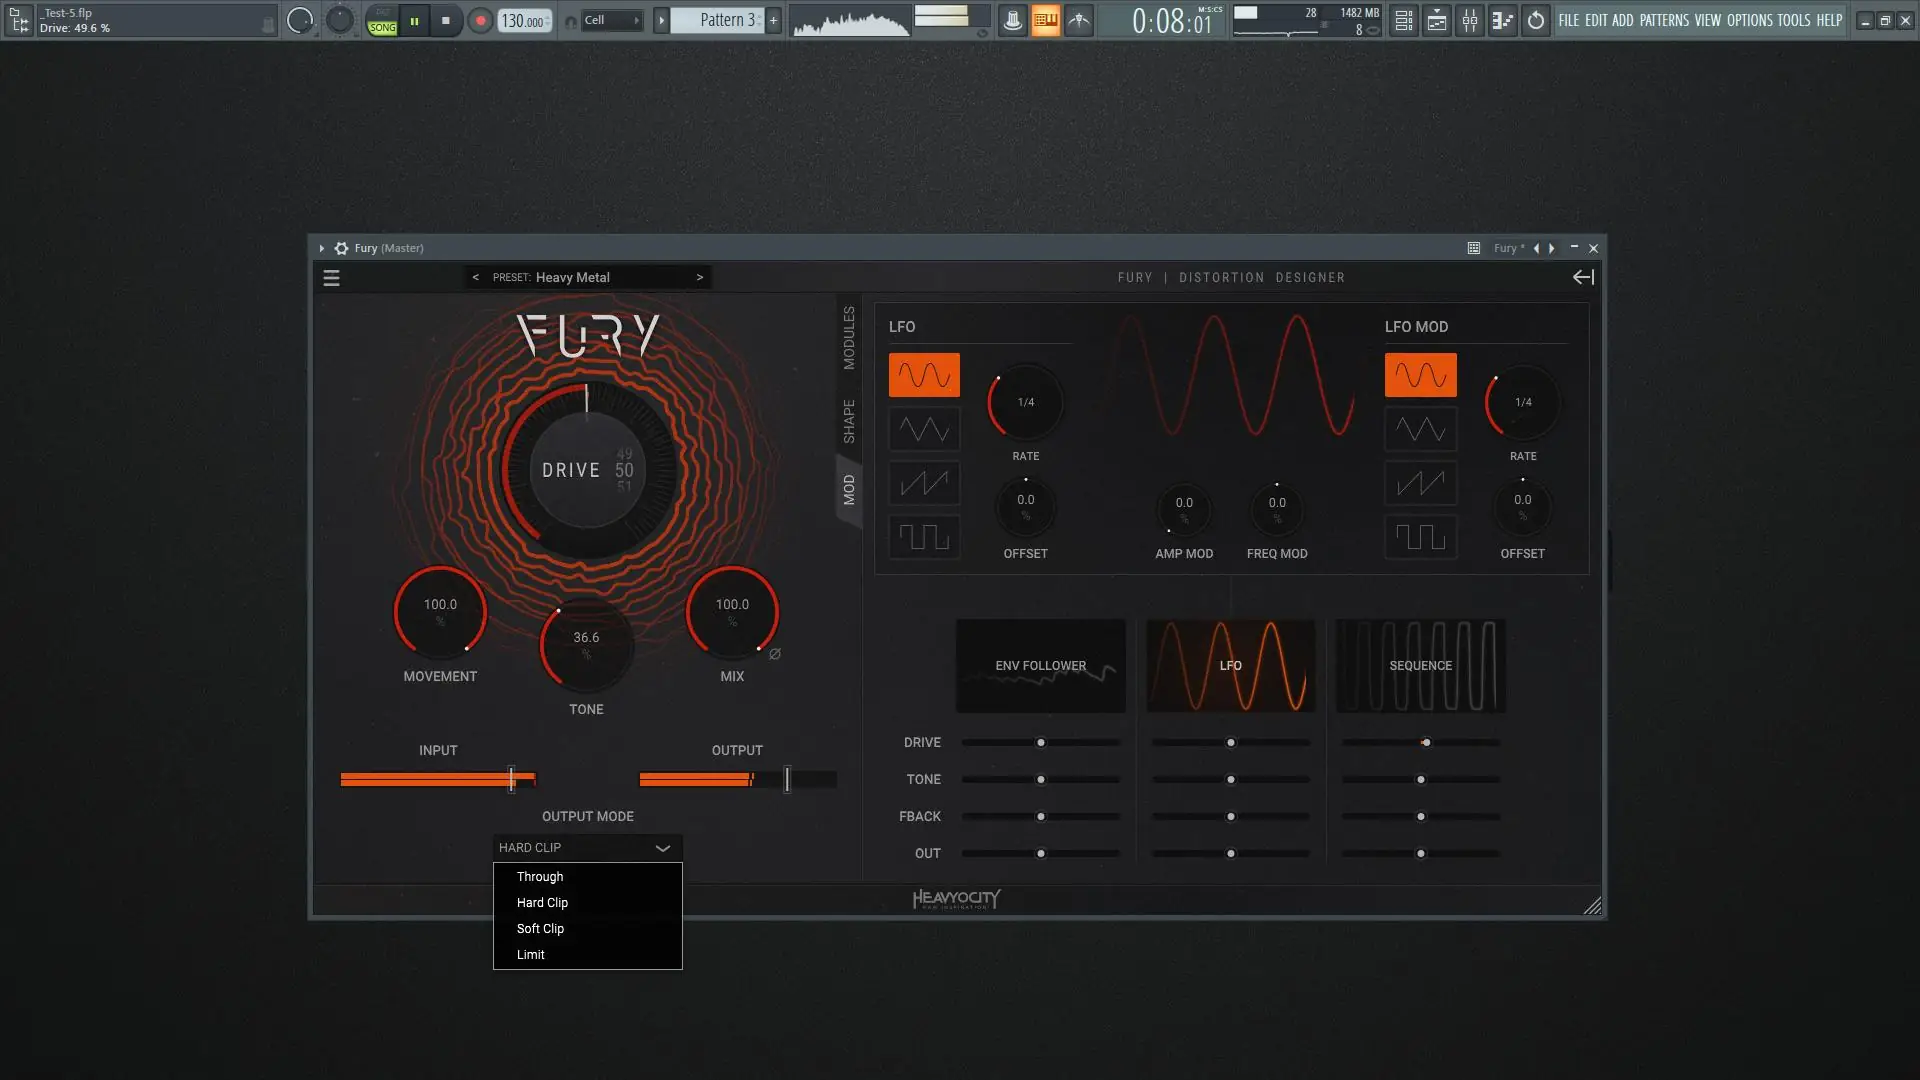Open the FL Studio mixer icon

[x=1470, y=20]
